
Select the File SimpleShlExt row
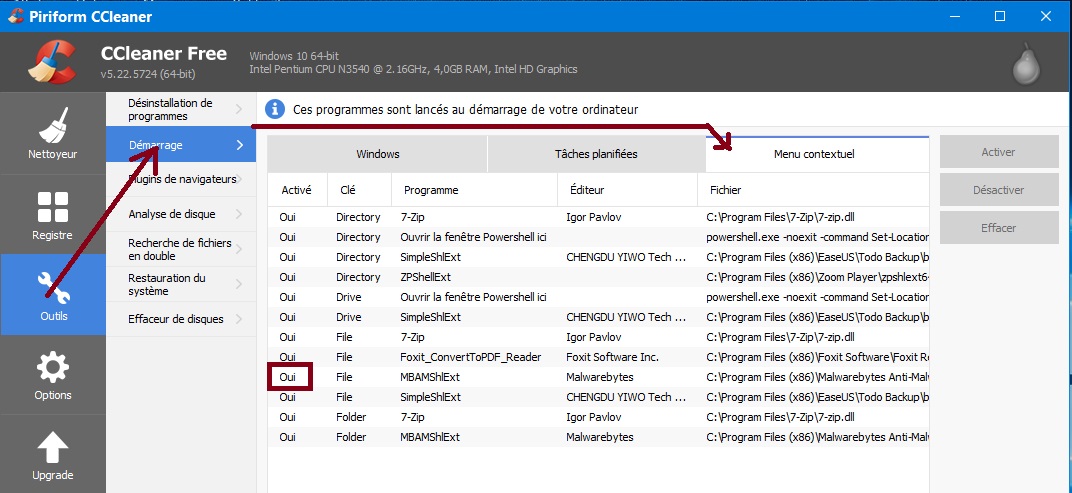tap(598, 397)
